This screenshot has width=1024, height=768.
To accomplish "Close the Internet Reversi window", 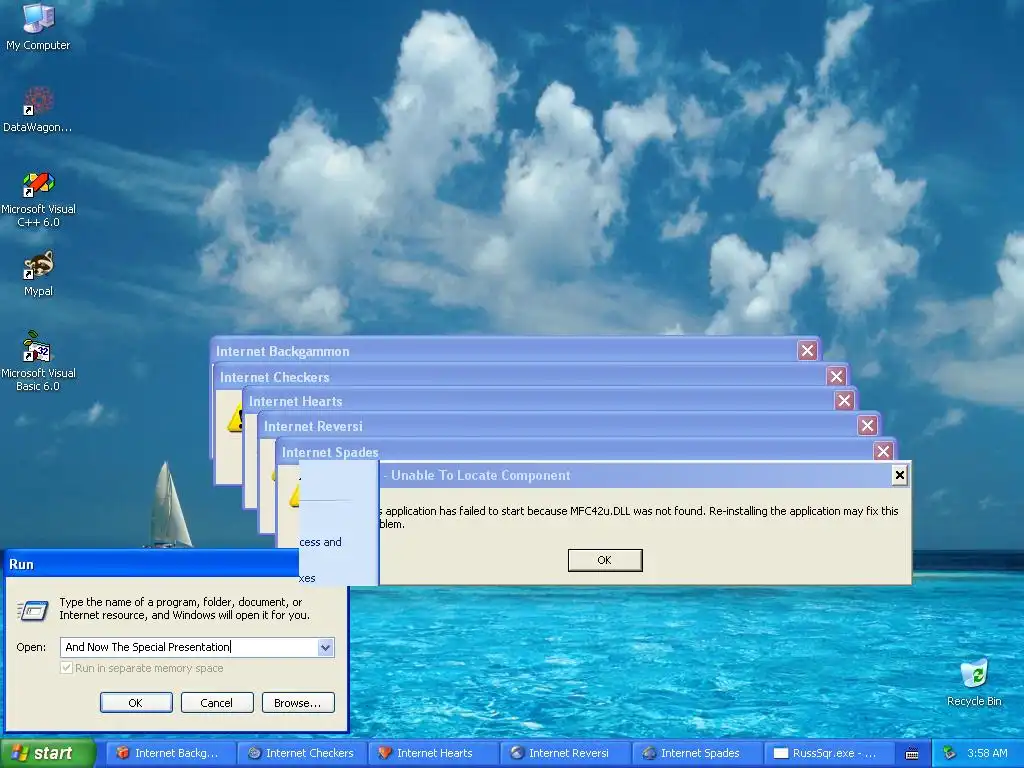I will [x=867, y=426].
